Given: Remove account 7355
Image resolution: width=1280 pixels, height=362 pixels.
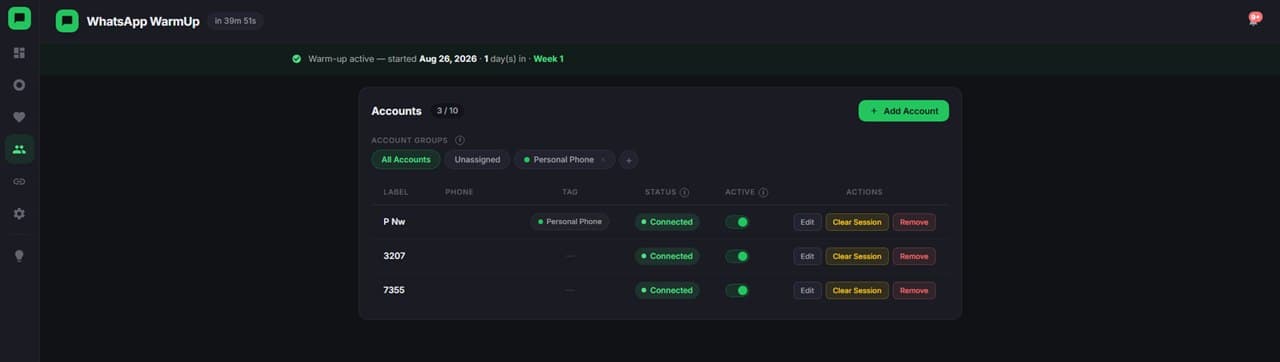Looking at the screenshot, I should tap(914, 290).
